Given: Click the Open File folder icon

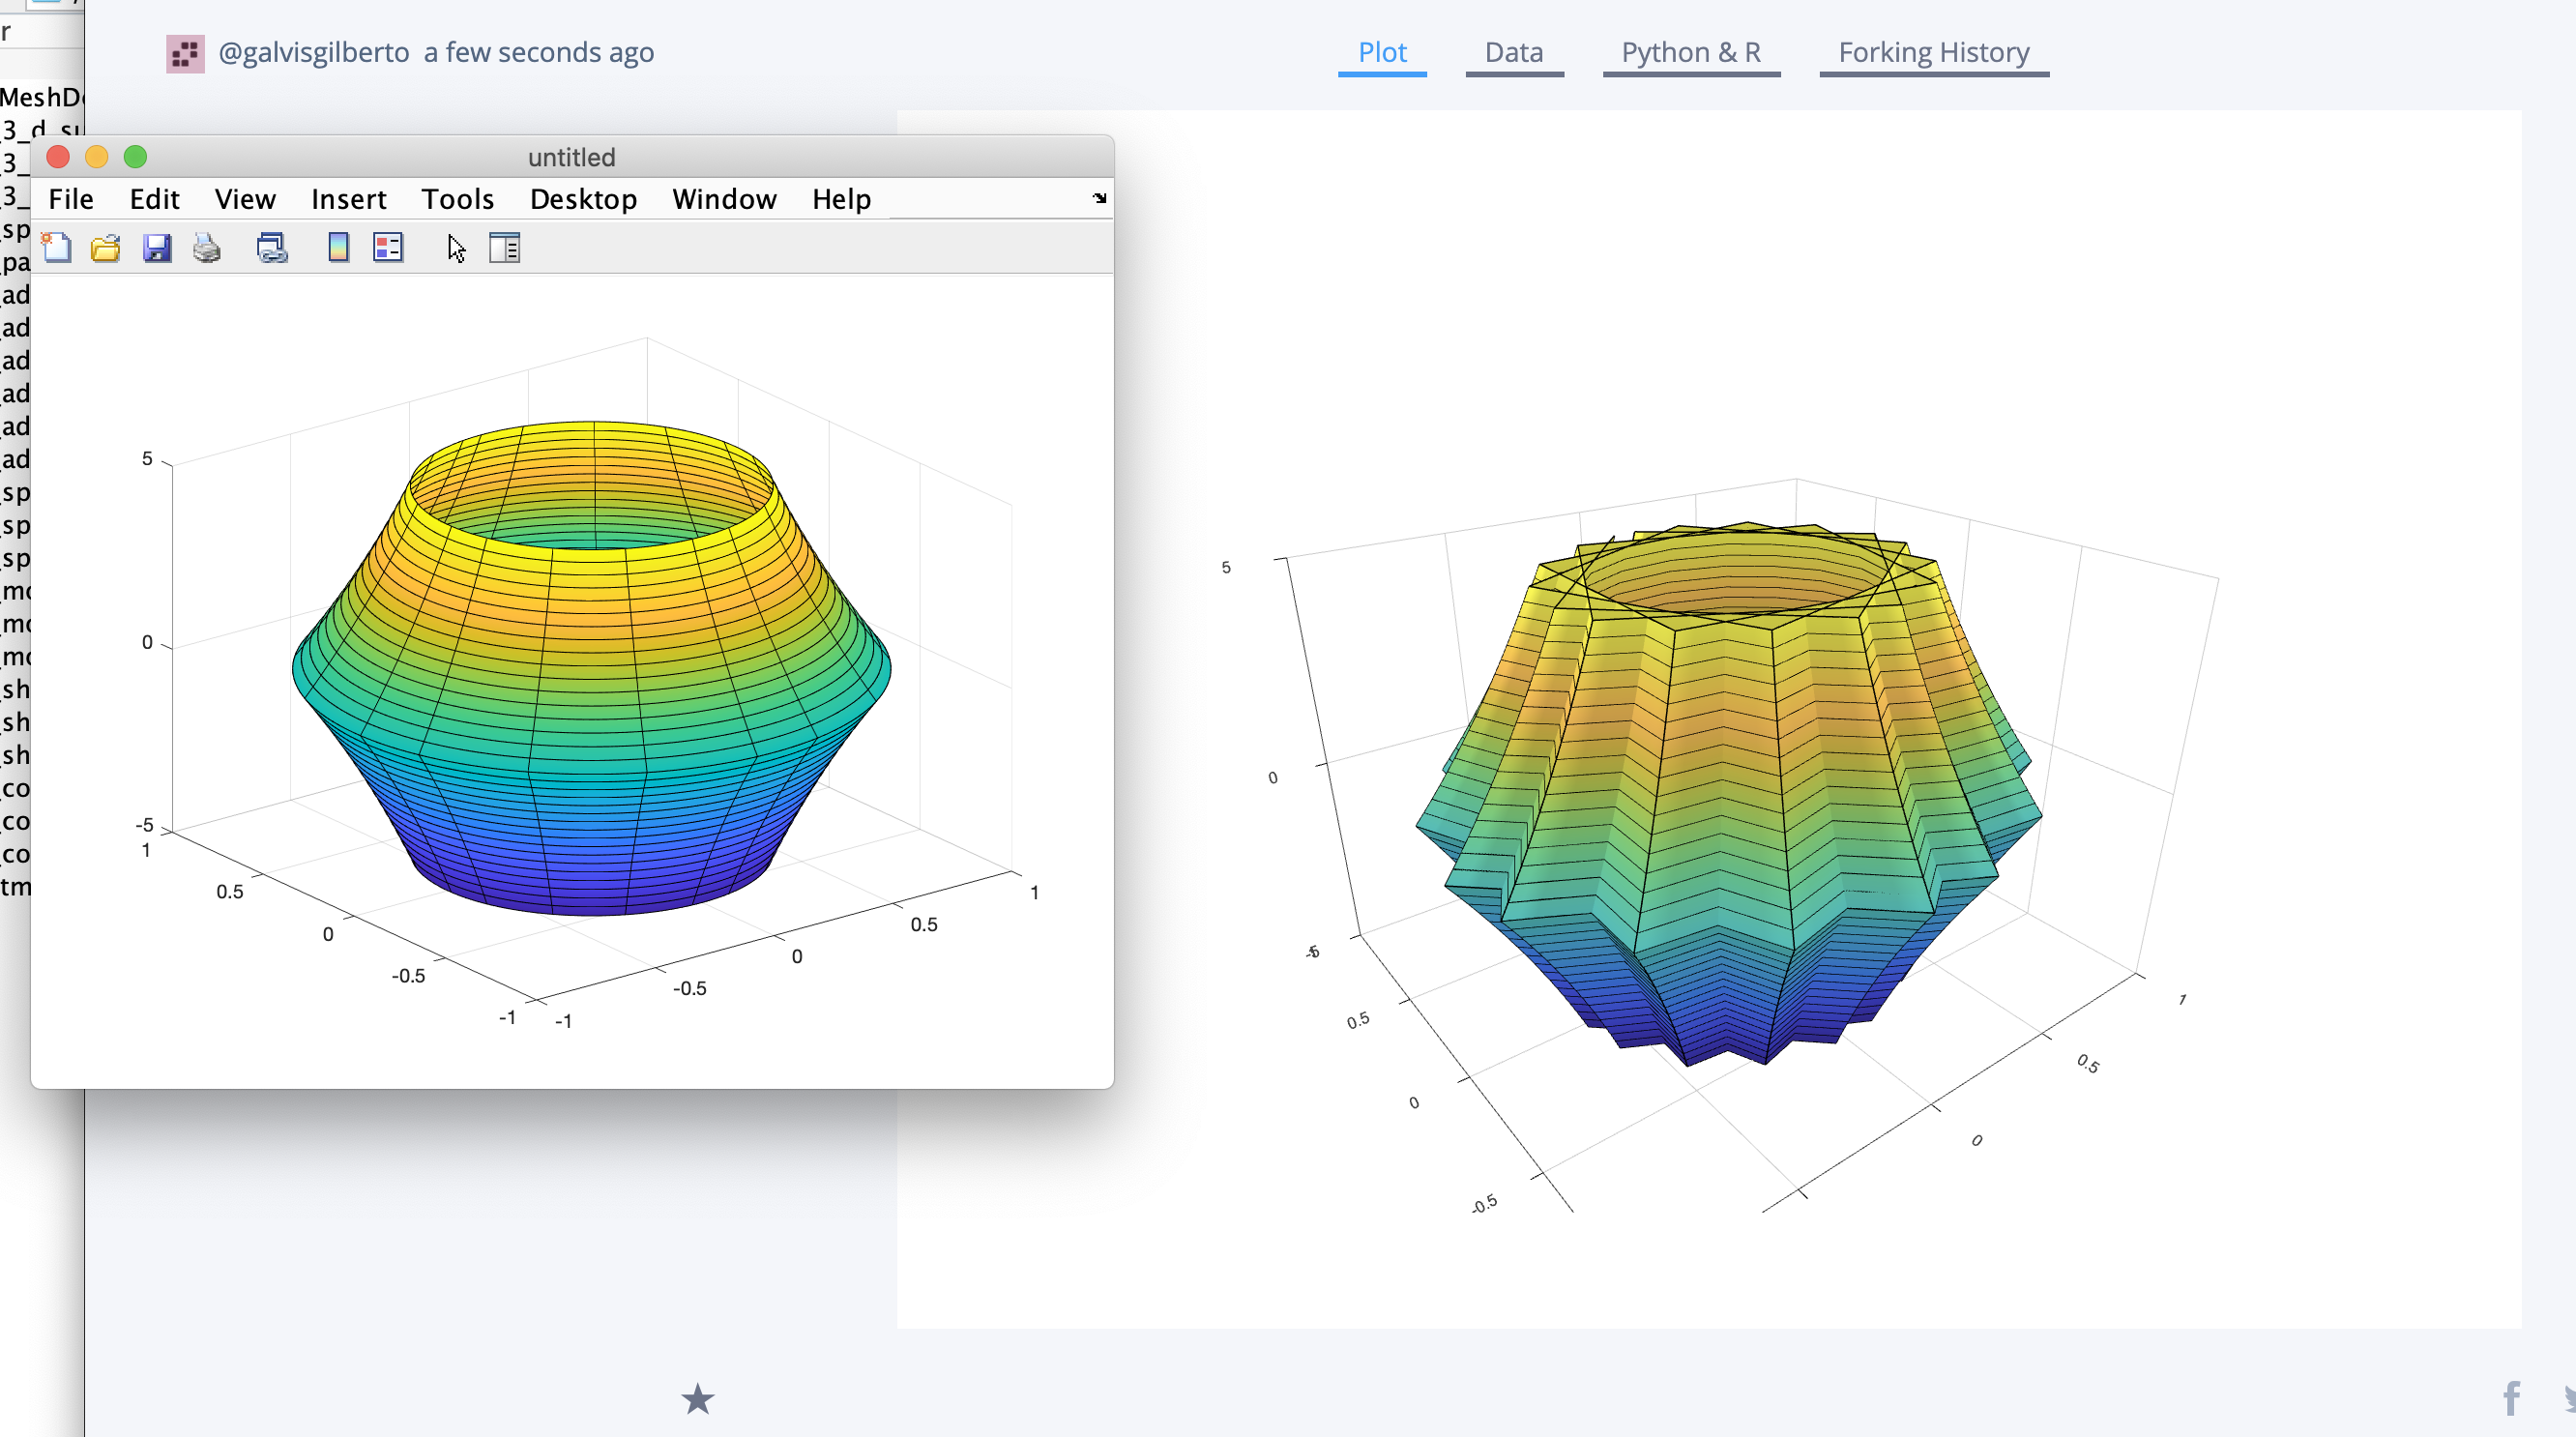Looking at the screenshot, I should click(105, 247).
